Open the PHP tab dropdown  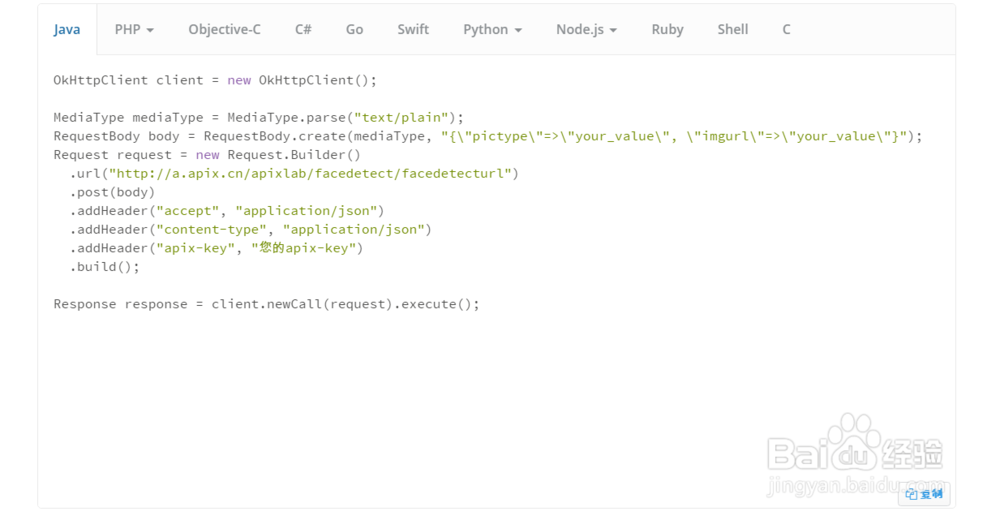coord(134,30)
